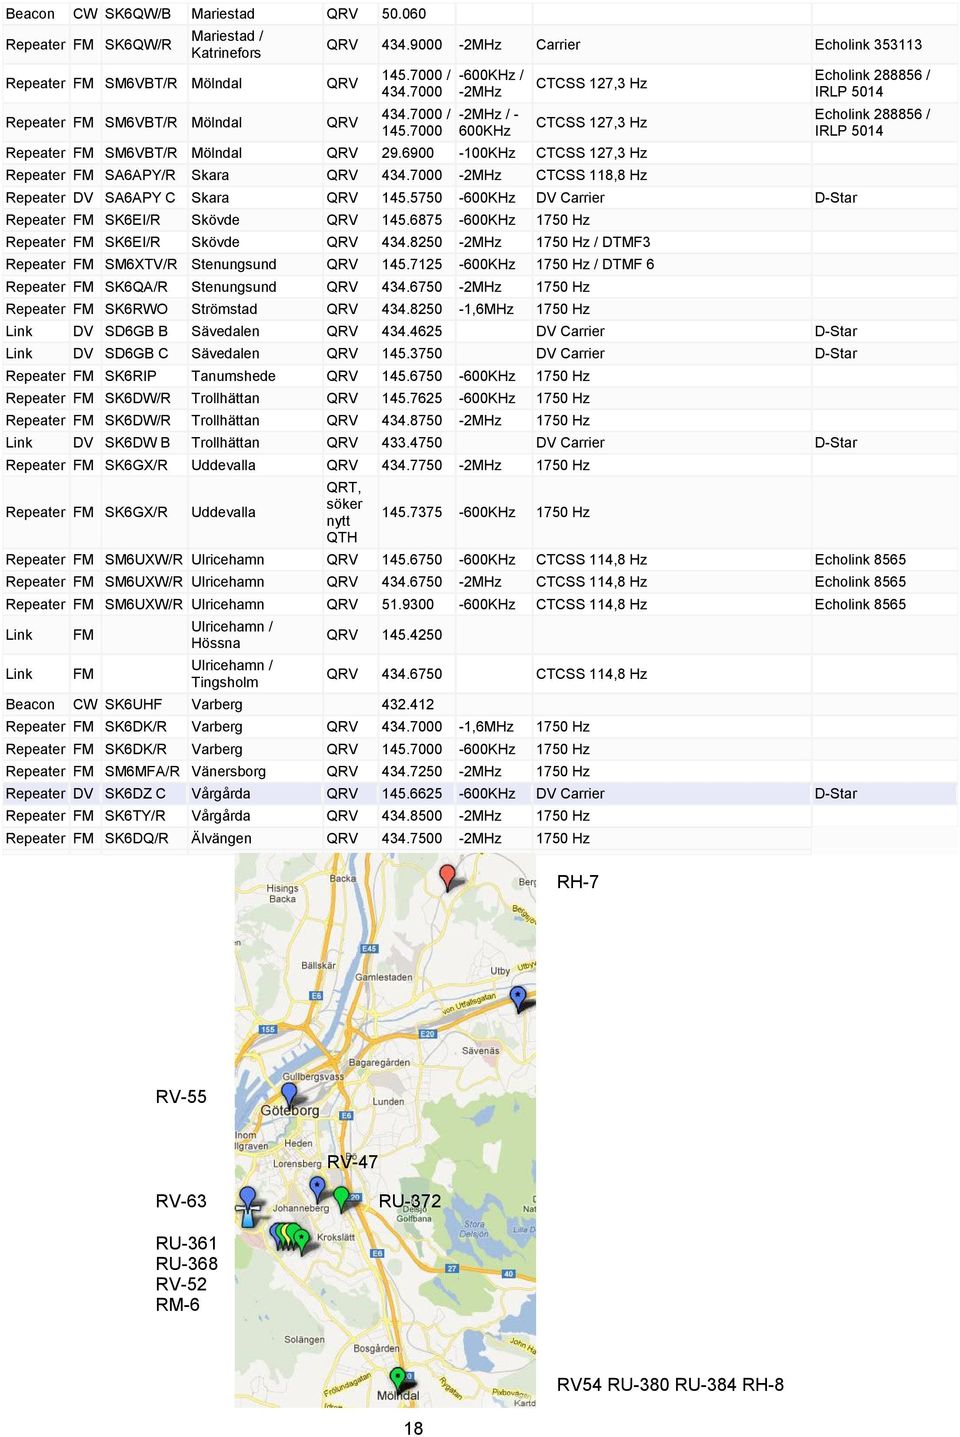The image size is (960, 1437).
Task: Select call sign SK6RWO
Action: 136,309
